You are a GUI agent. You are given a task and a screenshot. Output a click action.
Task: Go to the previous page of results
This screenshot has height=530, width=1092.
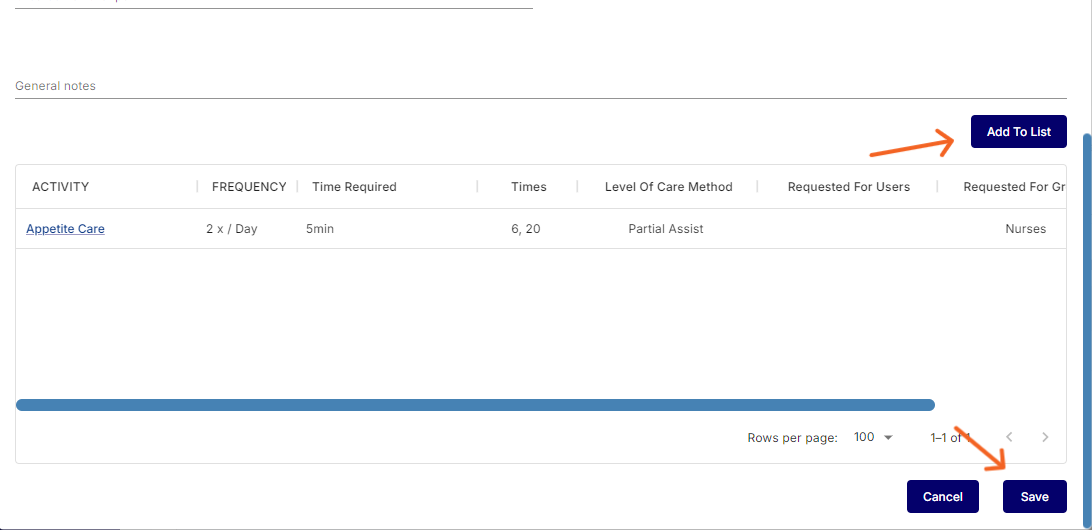[1010, 437]
